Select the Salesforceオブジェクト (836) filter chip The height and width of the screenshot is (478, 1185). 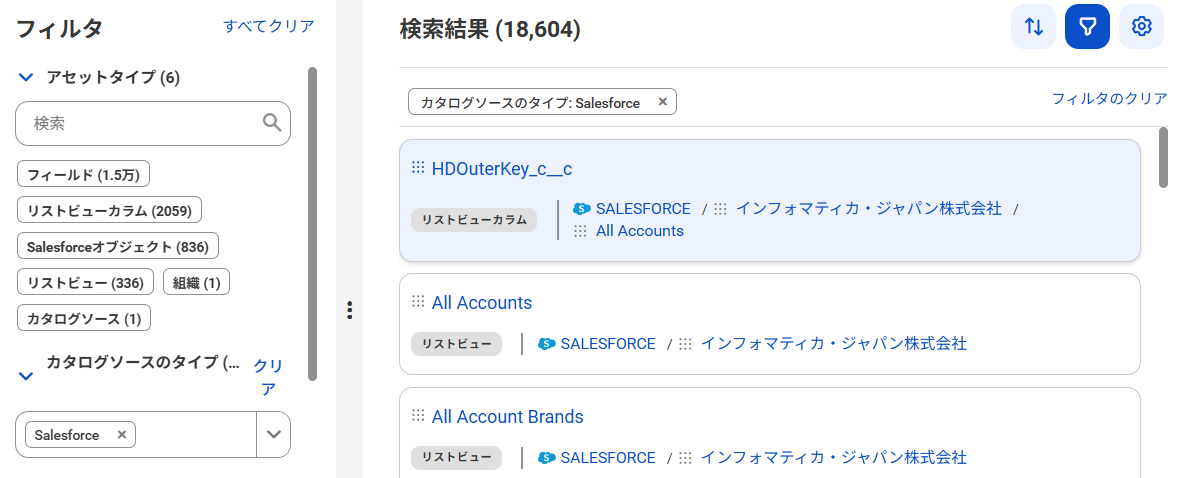point(117,246)
